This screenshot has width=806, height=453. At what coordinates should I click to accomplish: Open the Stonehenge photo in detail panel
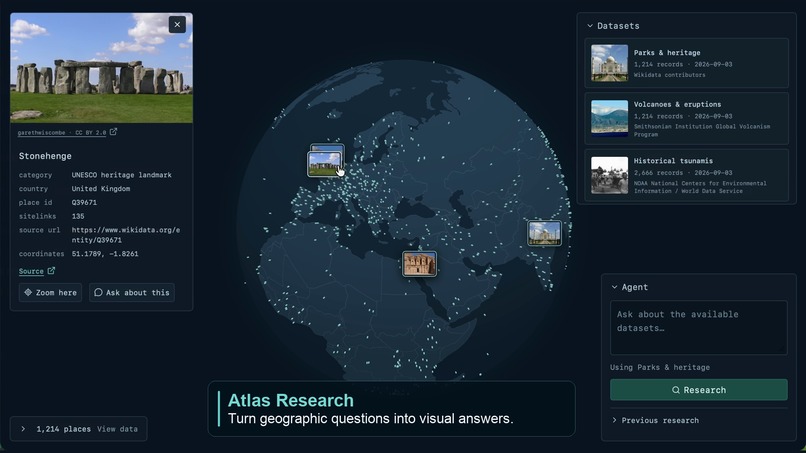tap(101, 68)
